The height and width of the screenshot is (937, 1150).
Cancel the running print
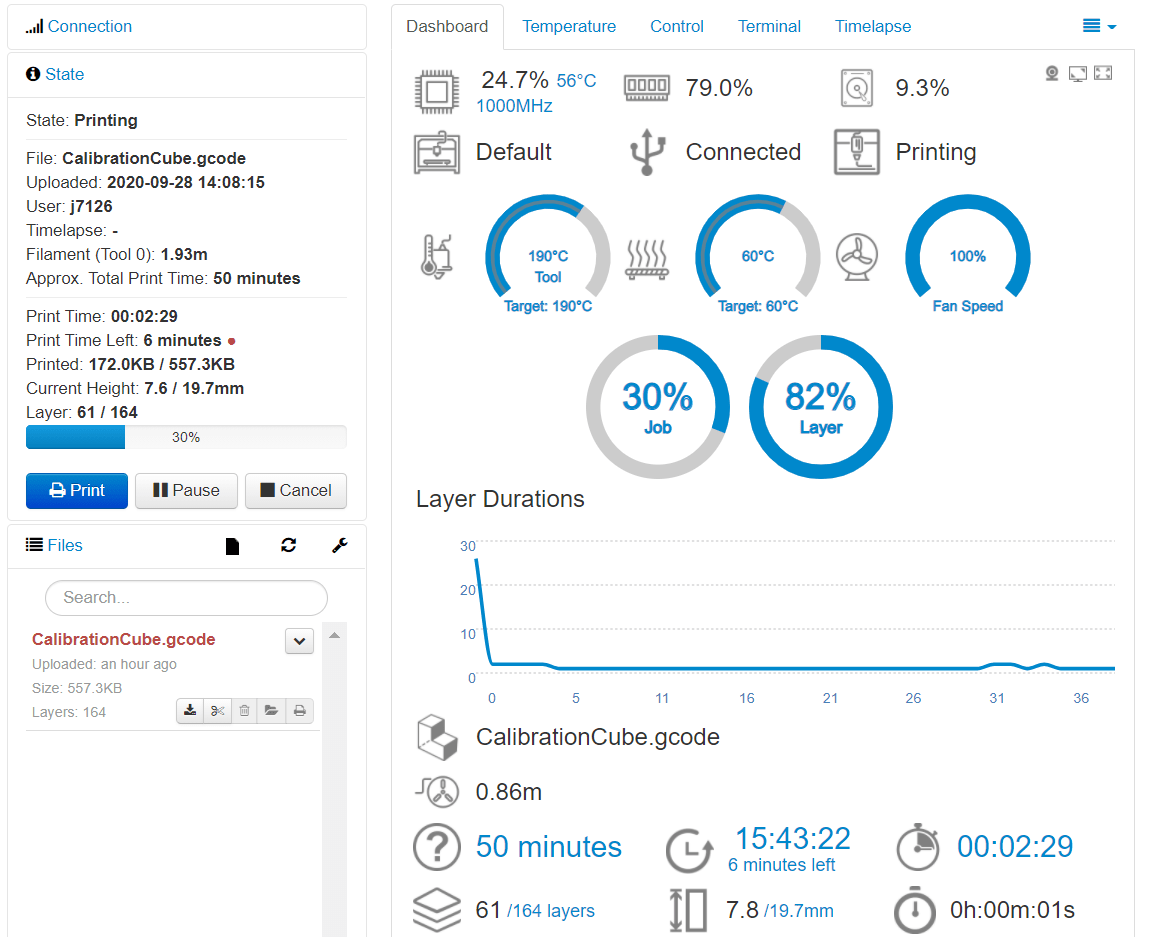(x=296, y=491)
